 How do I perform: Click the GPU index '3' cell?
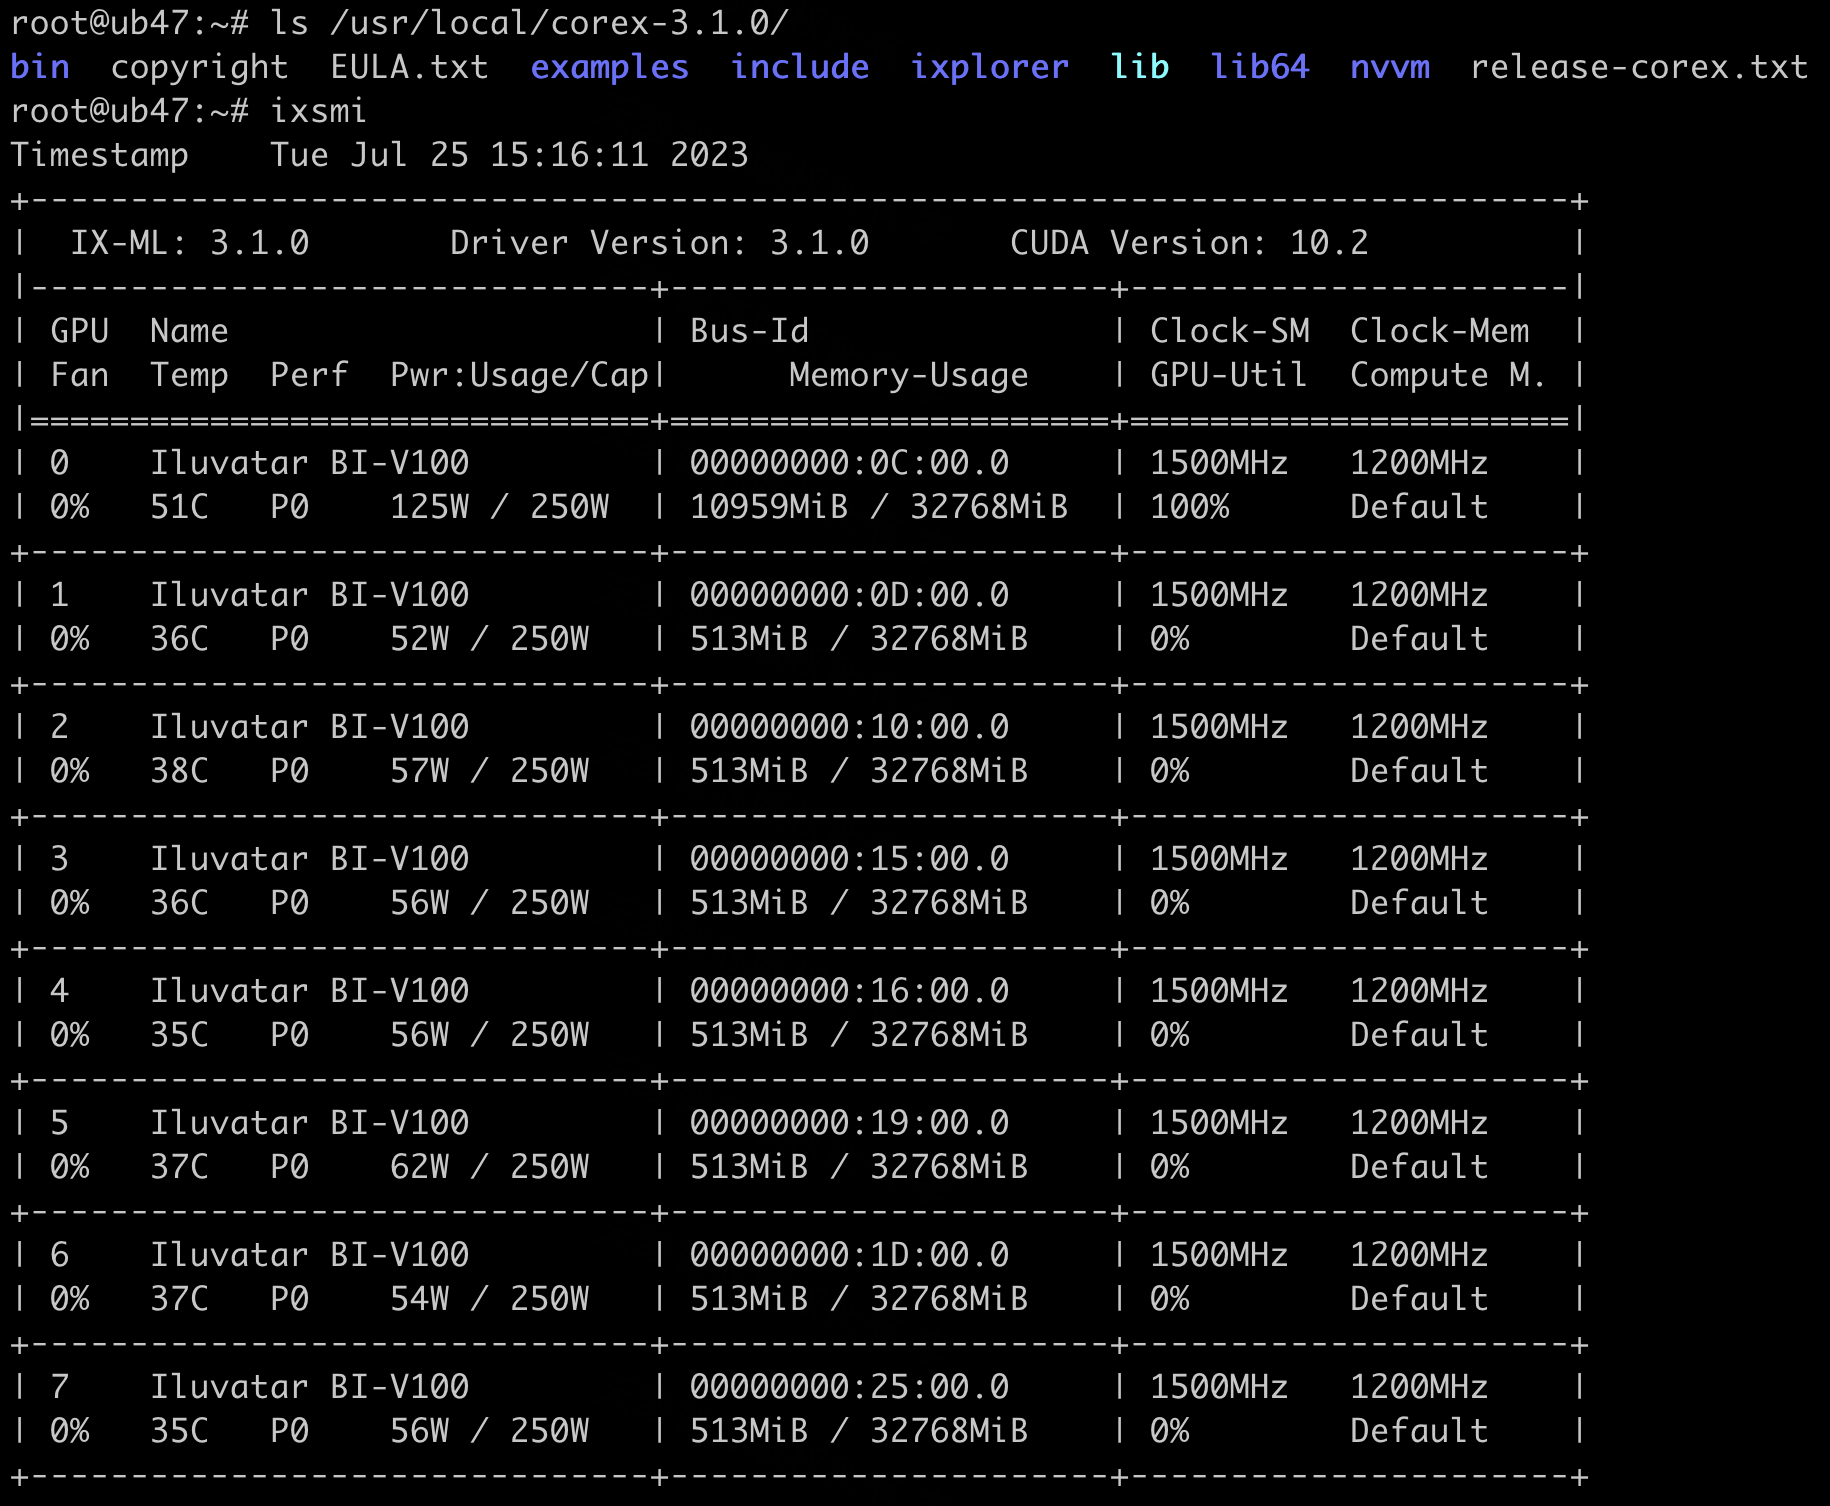click(59, 859)
